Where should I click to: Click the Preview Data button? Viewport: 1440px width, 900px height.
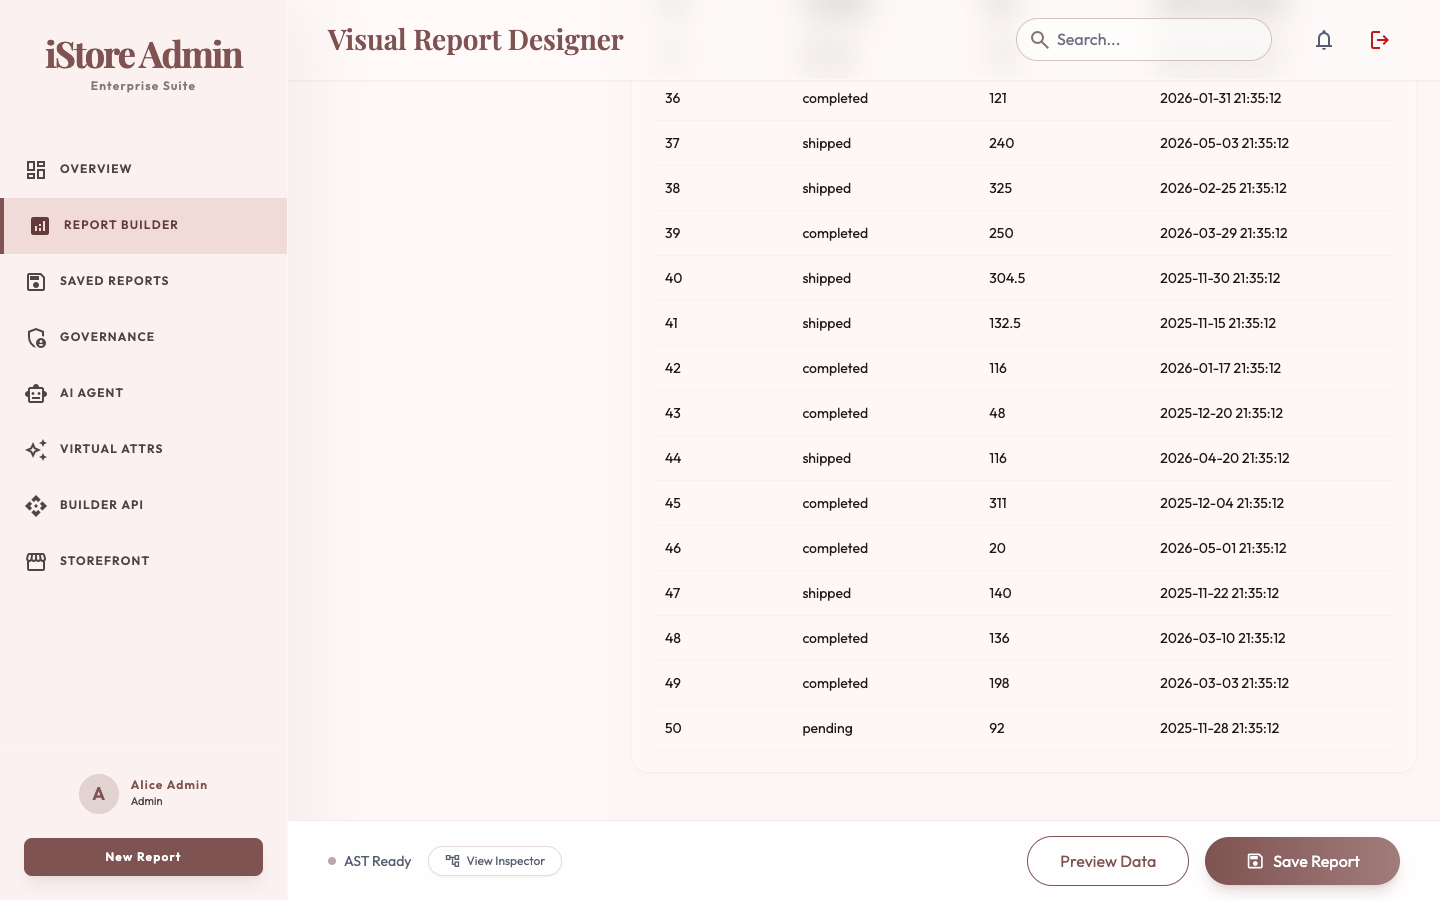tap(1108, 861)
